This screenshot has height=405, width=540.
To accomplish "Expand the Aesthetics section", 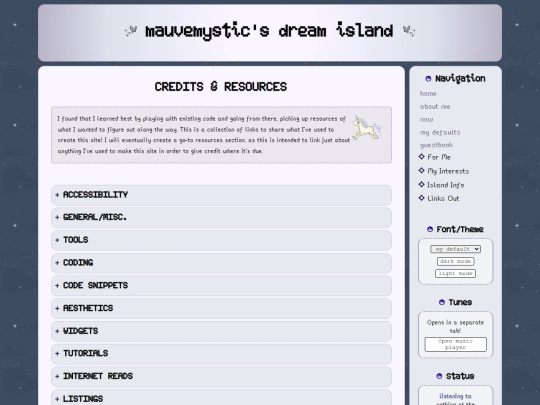I will pyautogui.click(x=221, y=309).
